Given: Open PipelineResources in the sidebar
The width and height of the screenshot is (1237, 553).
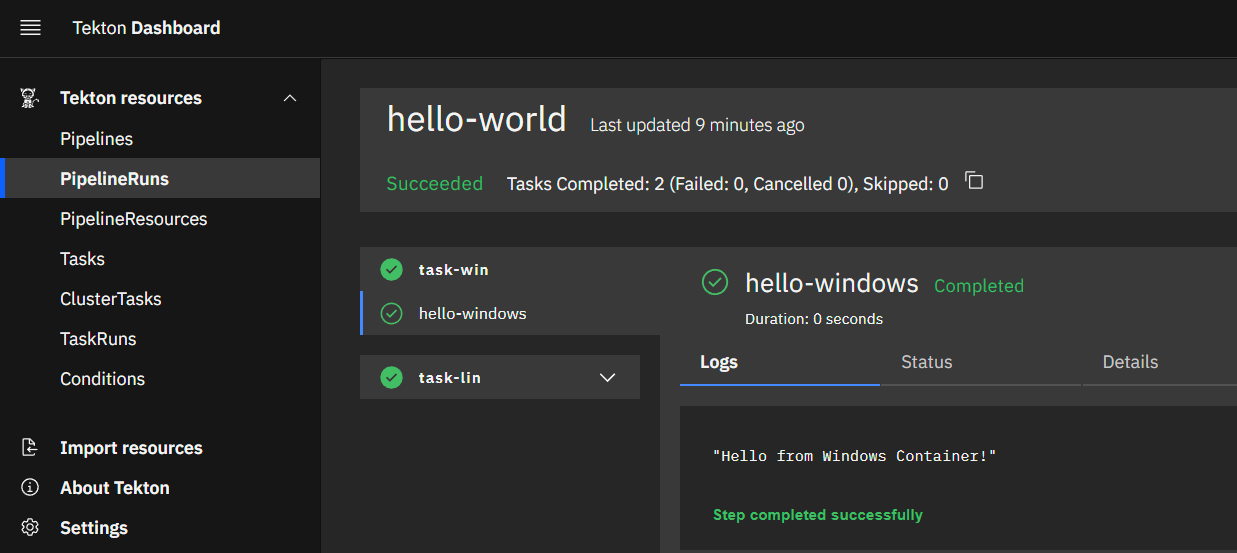Looking at the screenshot, I should pos(160,219).
